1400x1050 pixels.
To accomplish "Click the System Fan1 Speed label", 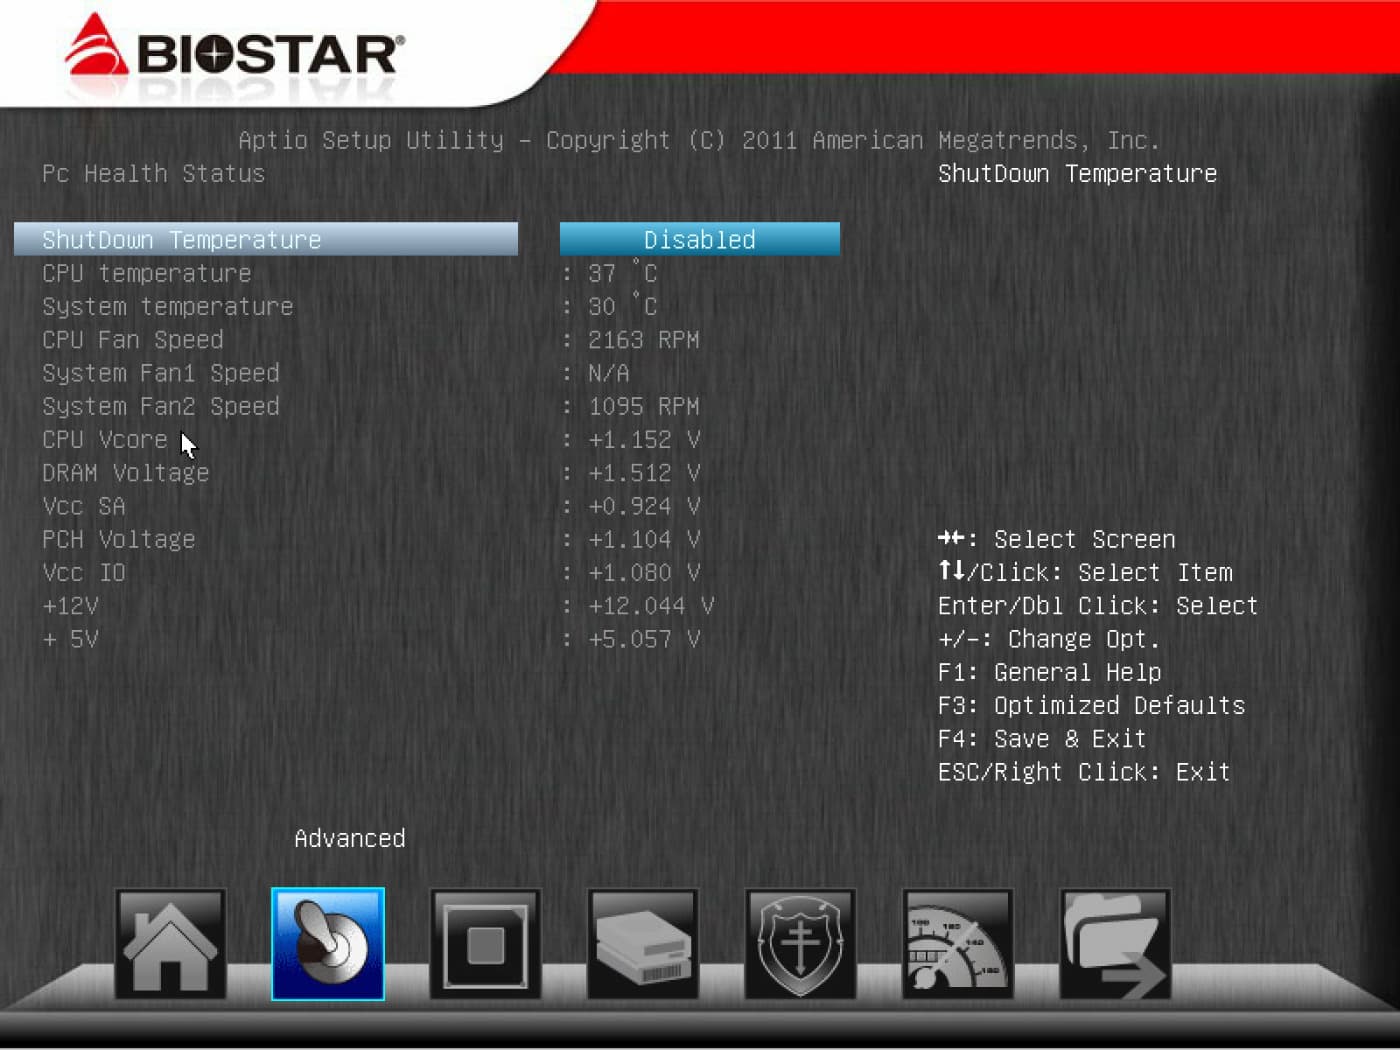I will pos(161,373).
